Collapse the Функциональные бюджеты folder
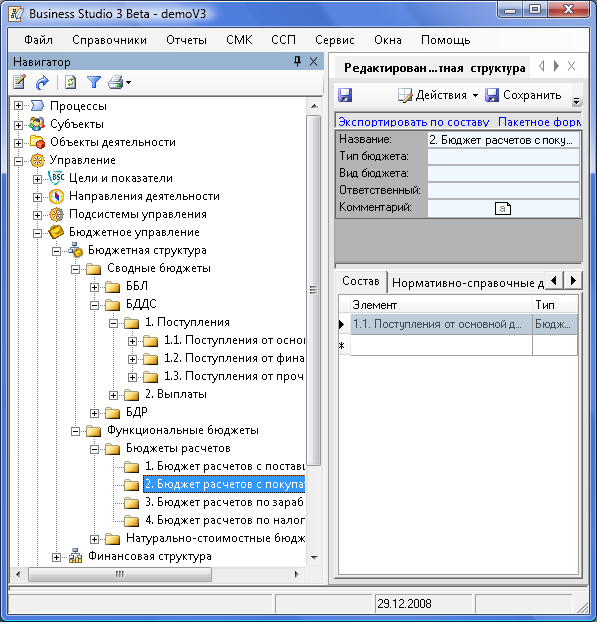 click(x=75, y=431)
